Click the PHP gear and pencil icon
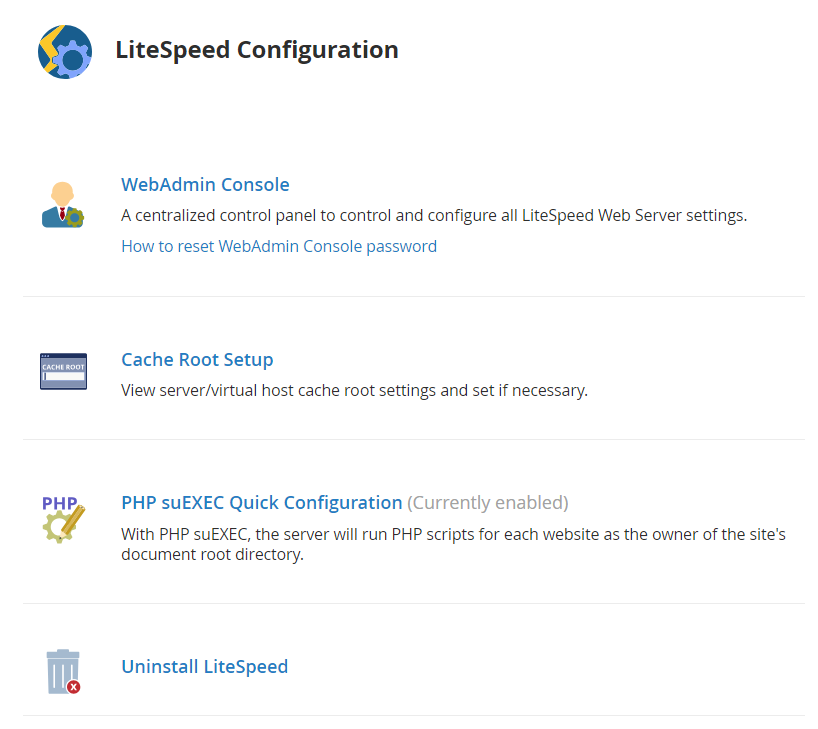 64,519
